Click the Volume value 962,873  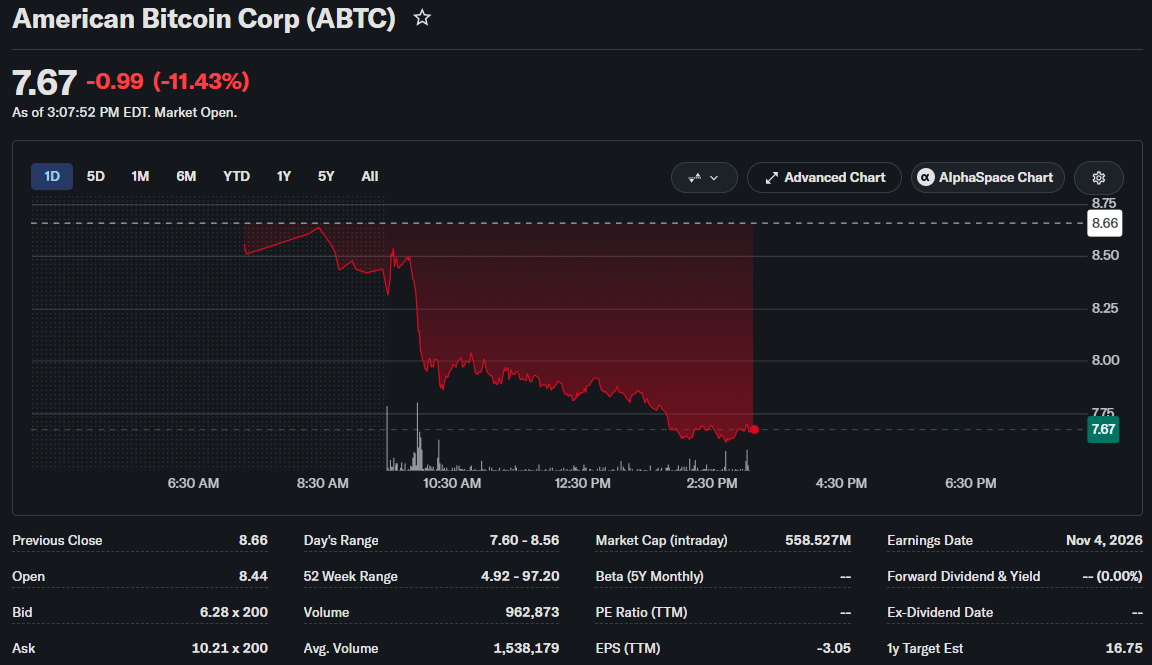(532, 612)
